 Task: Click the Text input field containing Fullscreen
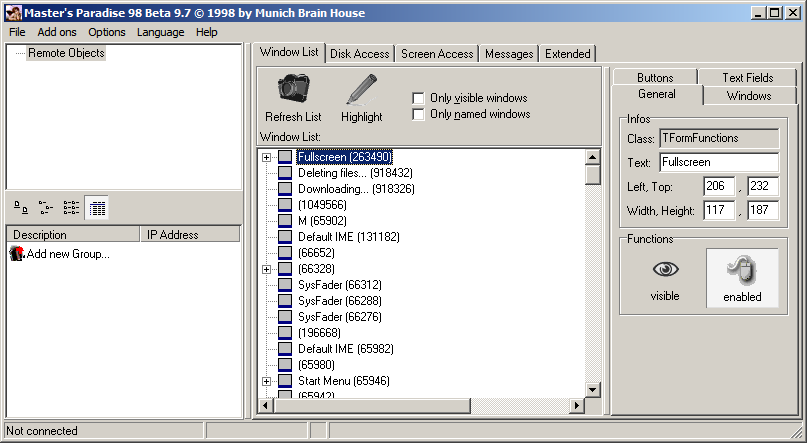[717, 162]
